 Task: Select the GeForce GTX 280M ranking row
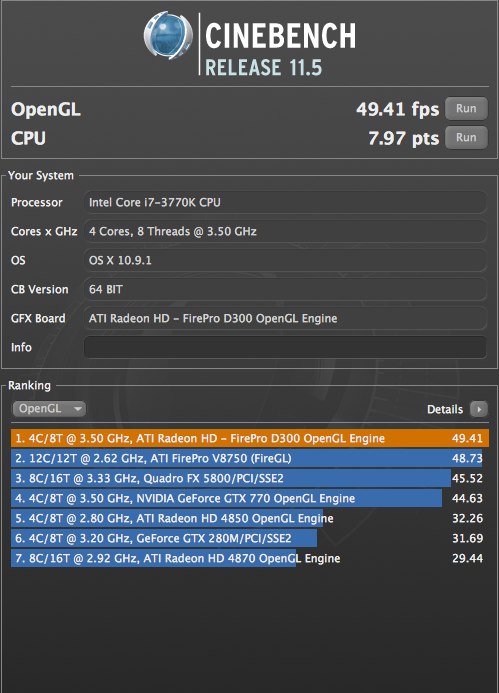(250, 538)
